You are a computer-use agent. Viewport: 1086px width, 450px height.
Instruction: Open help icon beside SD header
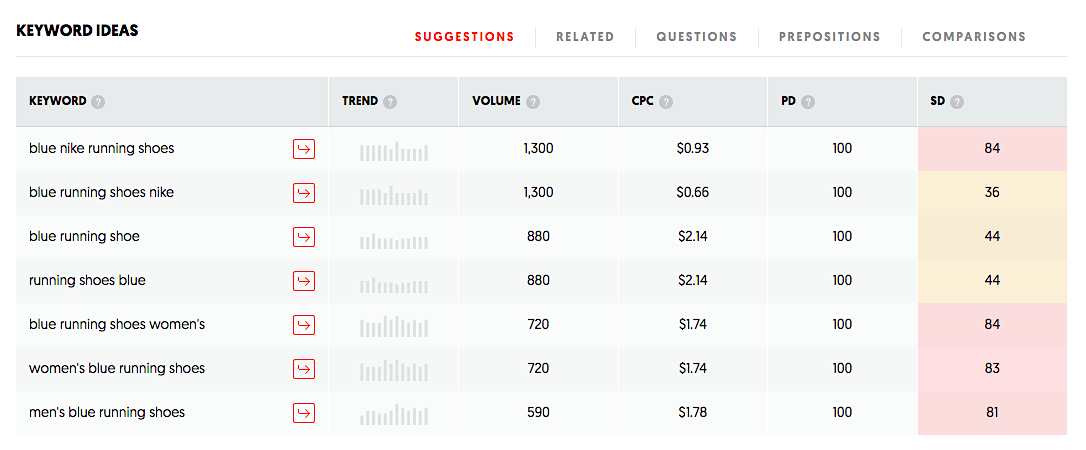tap(957, 102)
